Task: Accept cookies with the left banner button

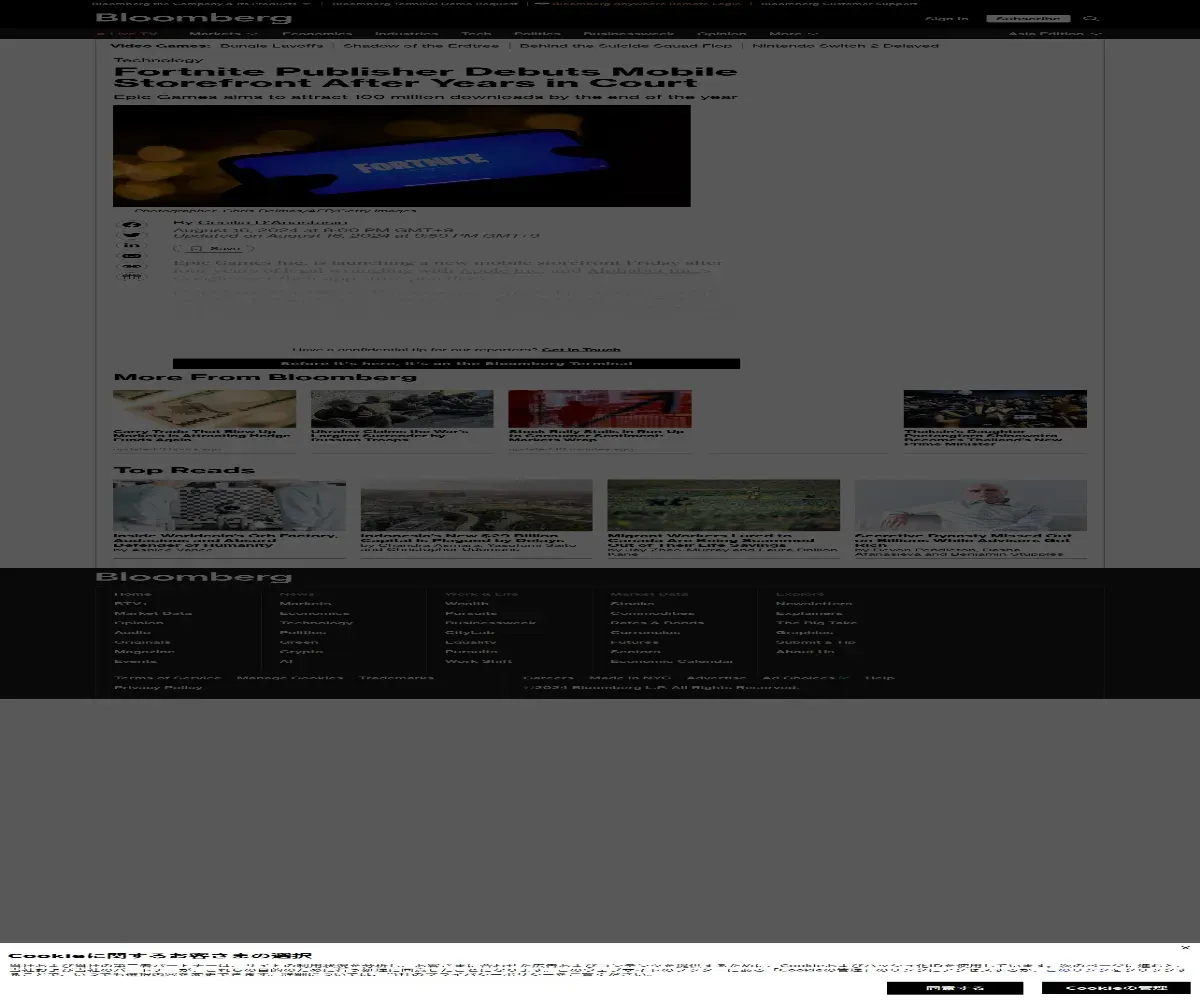Action: [954, 988]
